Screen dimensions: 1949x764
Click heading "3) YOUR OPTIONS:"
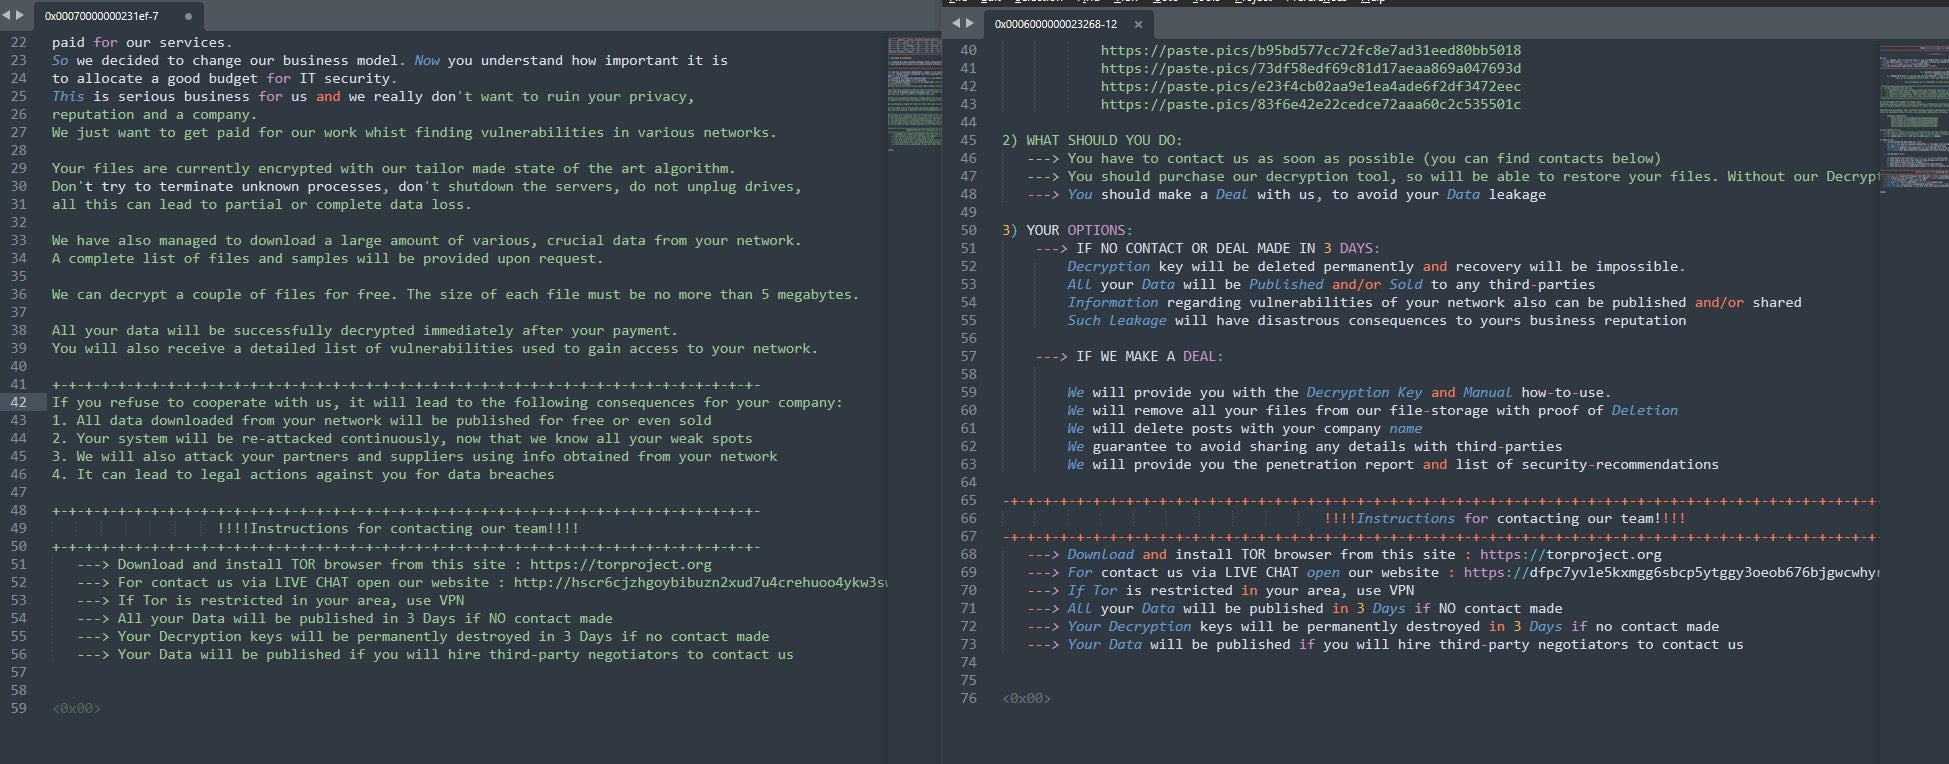(x=1067, y=231)
